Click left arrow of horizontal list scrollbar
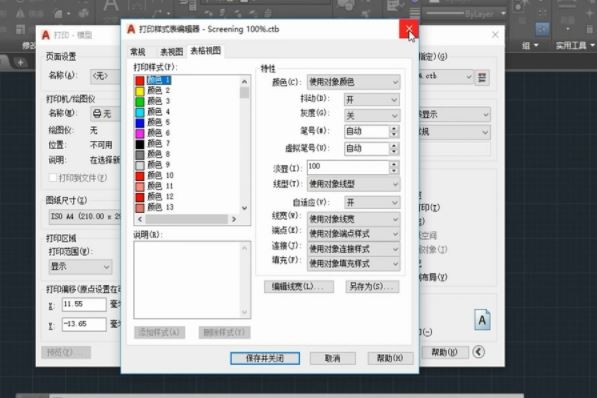Screen dimensions: 597x398 140,219
